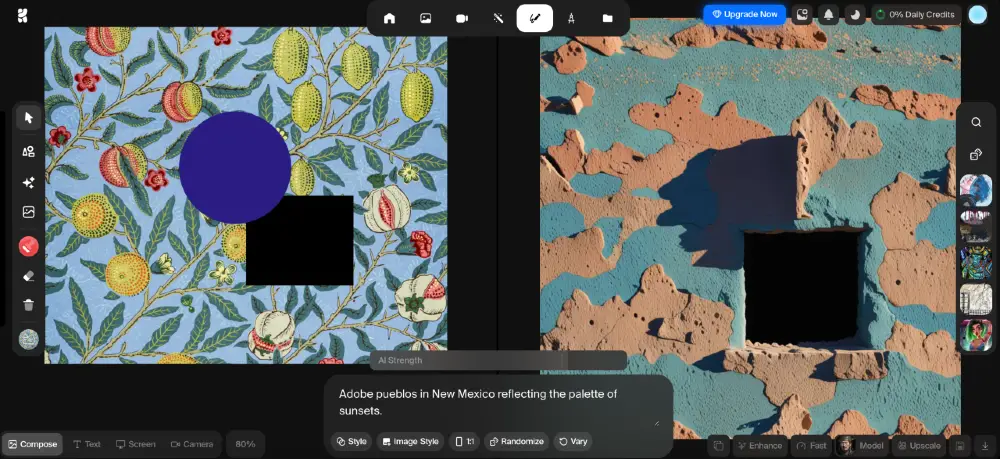Screen dimensions: 1000x459
Task: Click the copy layers icon before Enhance
Action: point(718,446)
